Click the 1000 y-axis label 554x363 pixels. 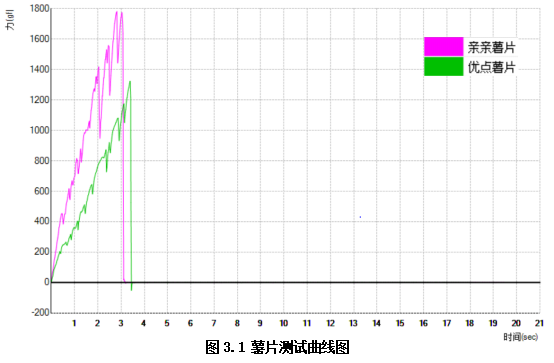click(40, 130)
